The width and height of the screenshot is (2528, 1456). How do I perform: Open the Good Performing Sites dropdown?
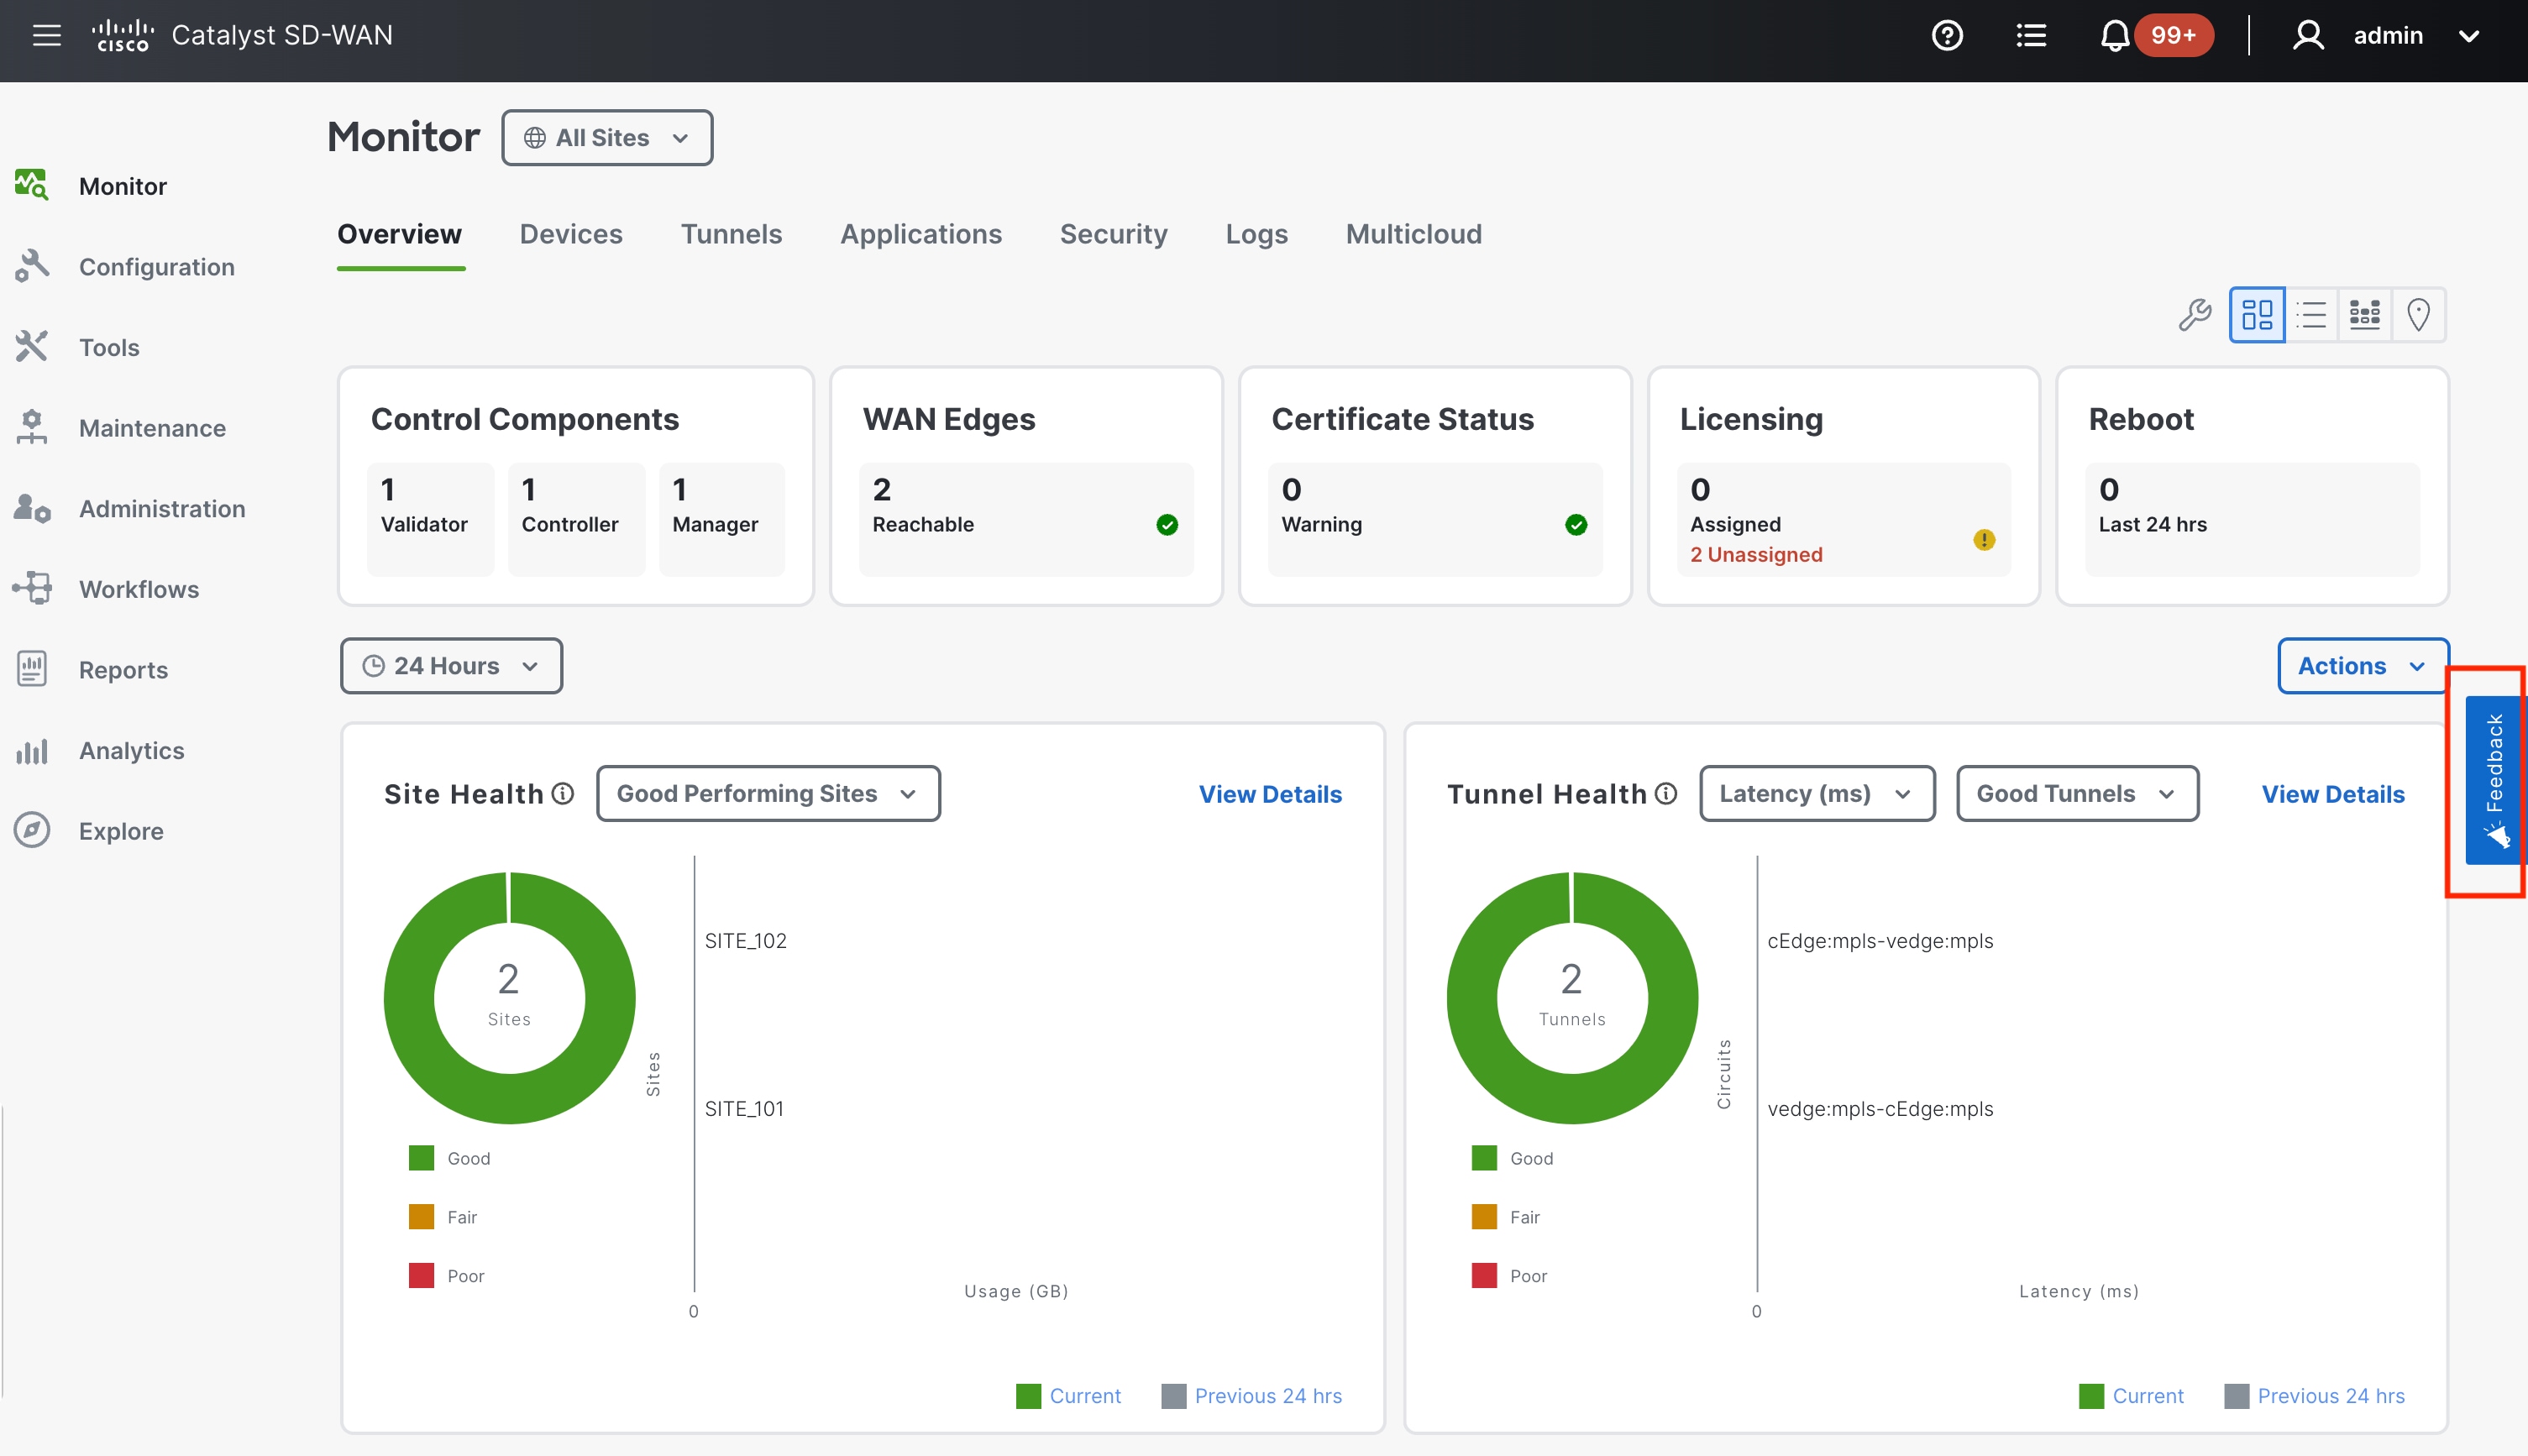(x=768, y=794)
